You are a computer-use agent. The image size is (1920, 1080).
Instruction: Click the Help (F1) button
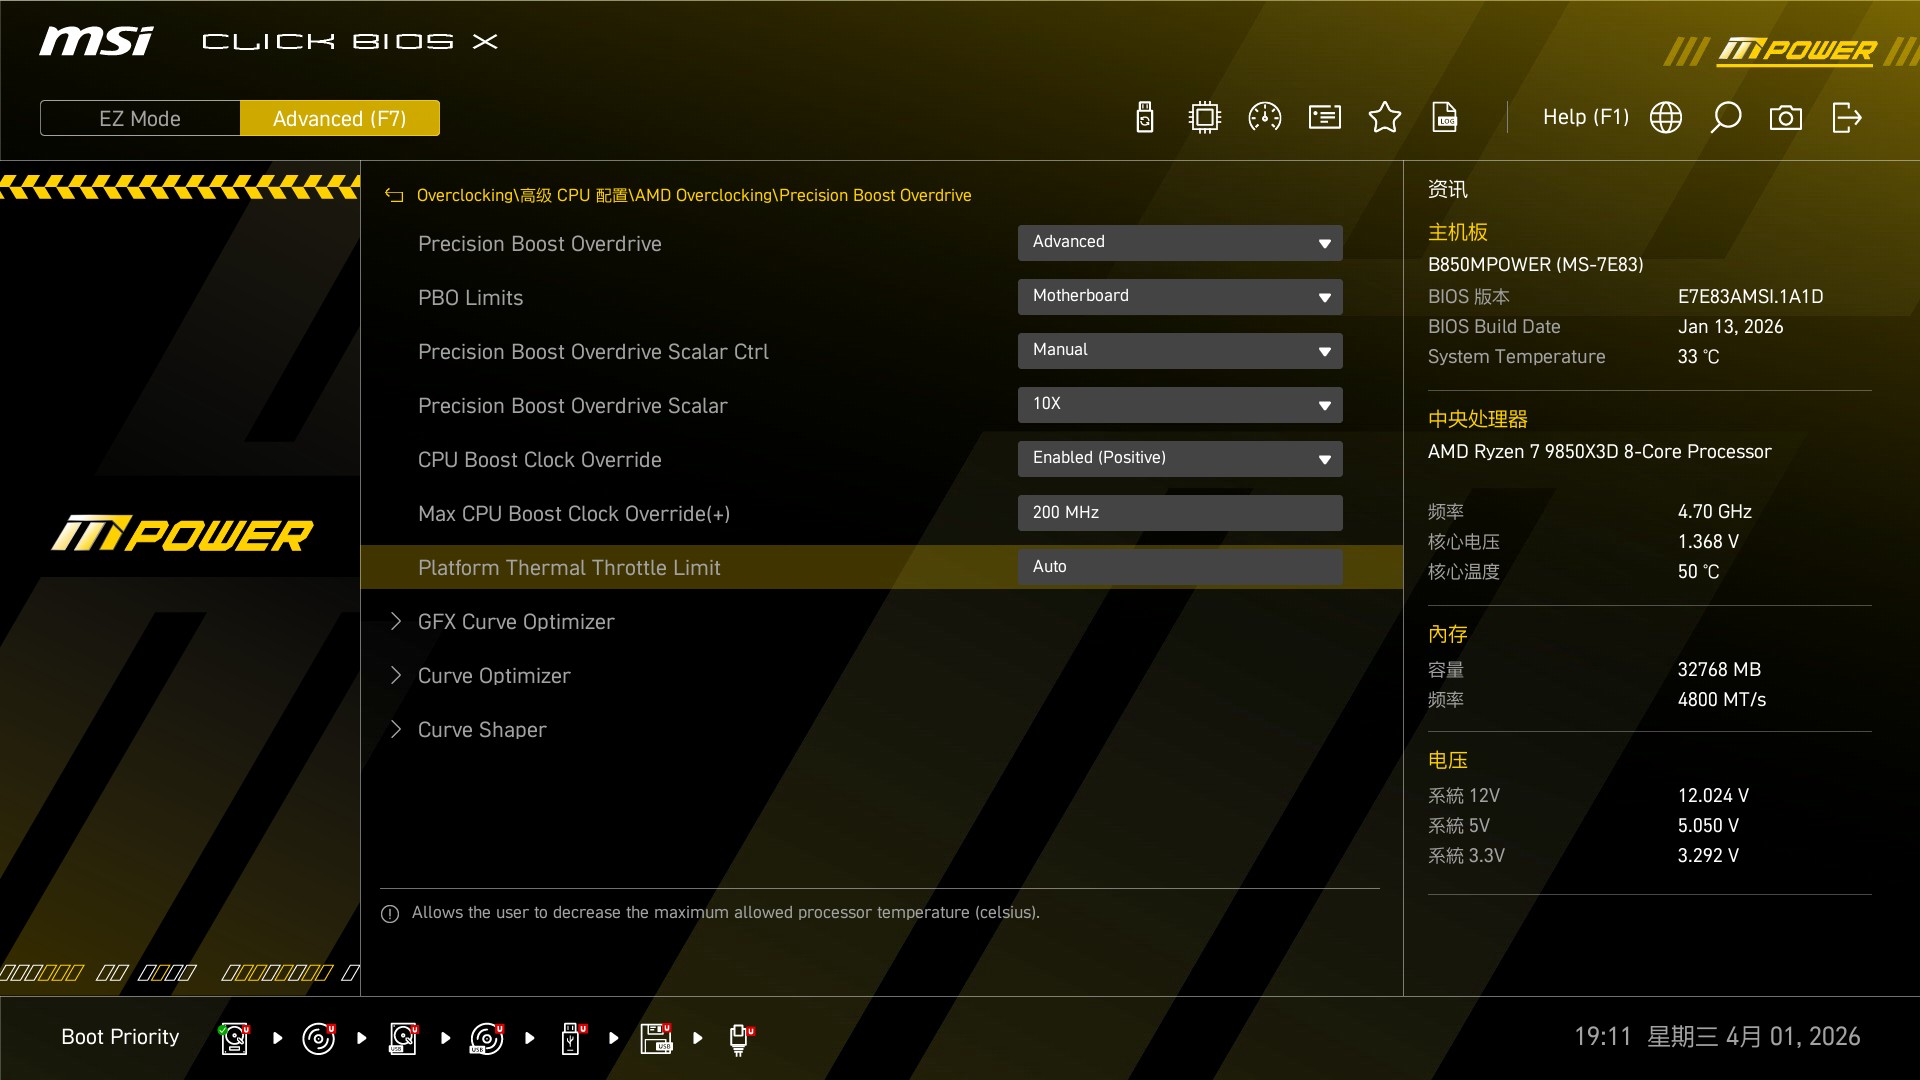tap(1585, 118)
